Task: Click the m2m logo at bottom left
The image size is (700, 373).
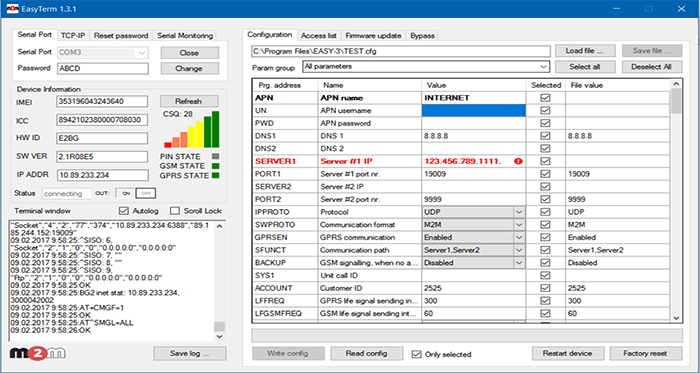Action: click(38, 353)
